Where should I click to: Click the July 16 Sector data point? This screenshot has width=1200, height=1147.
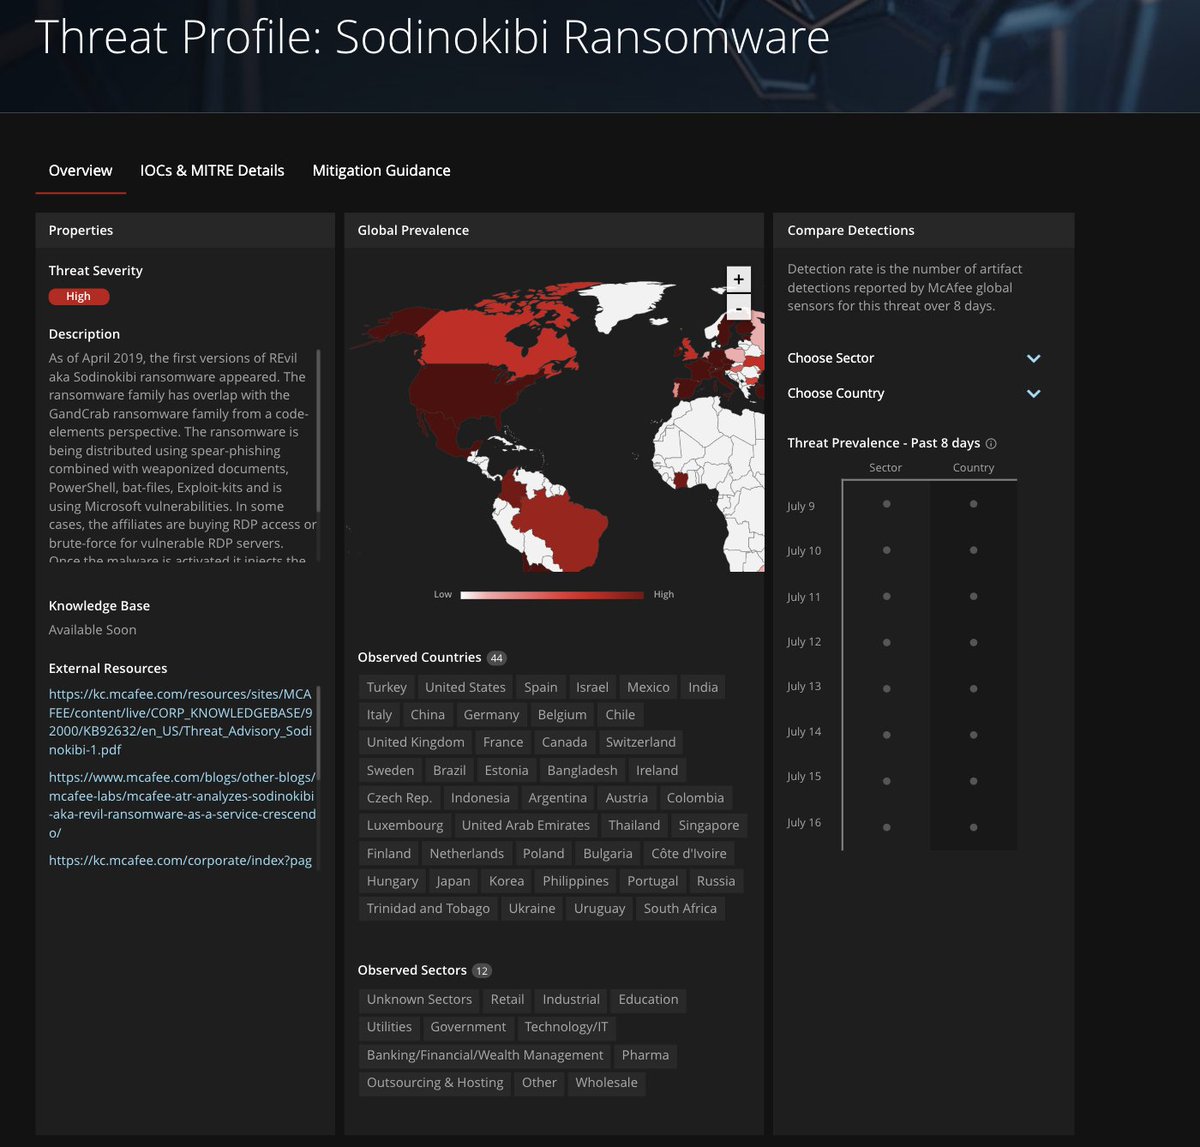click(x=886, y=826)
